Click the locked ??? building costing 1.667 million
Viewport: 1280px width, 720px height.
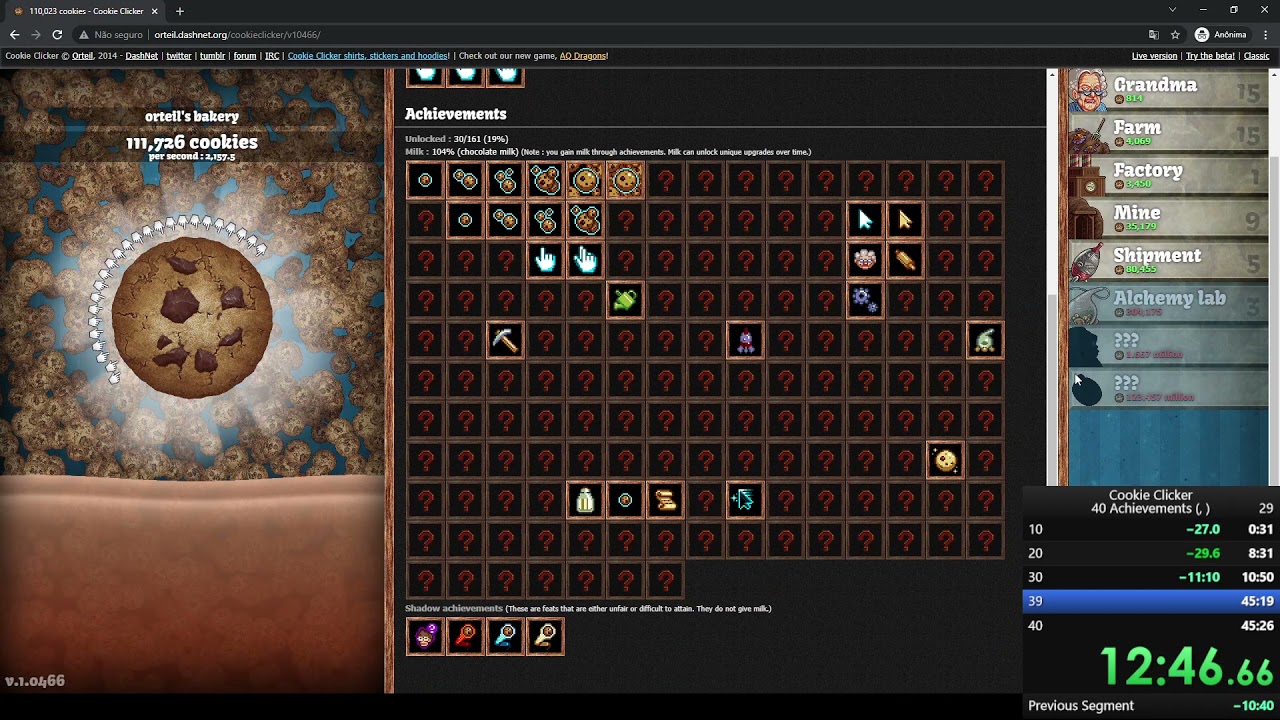tap(1168, 347)
